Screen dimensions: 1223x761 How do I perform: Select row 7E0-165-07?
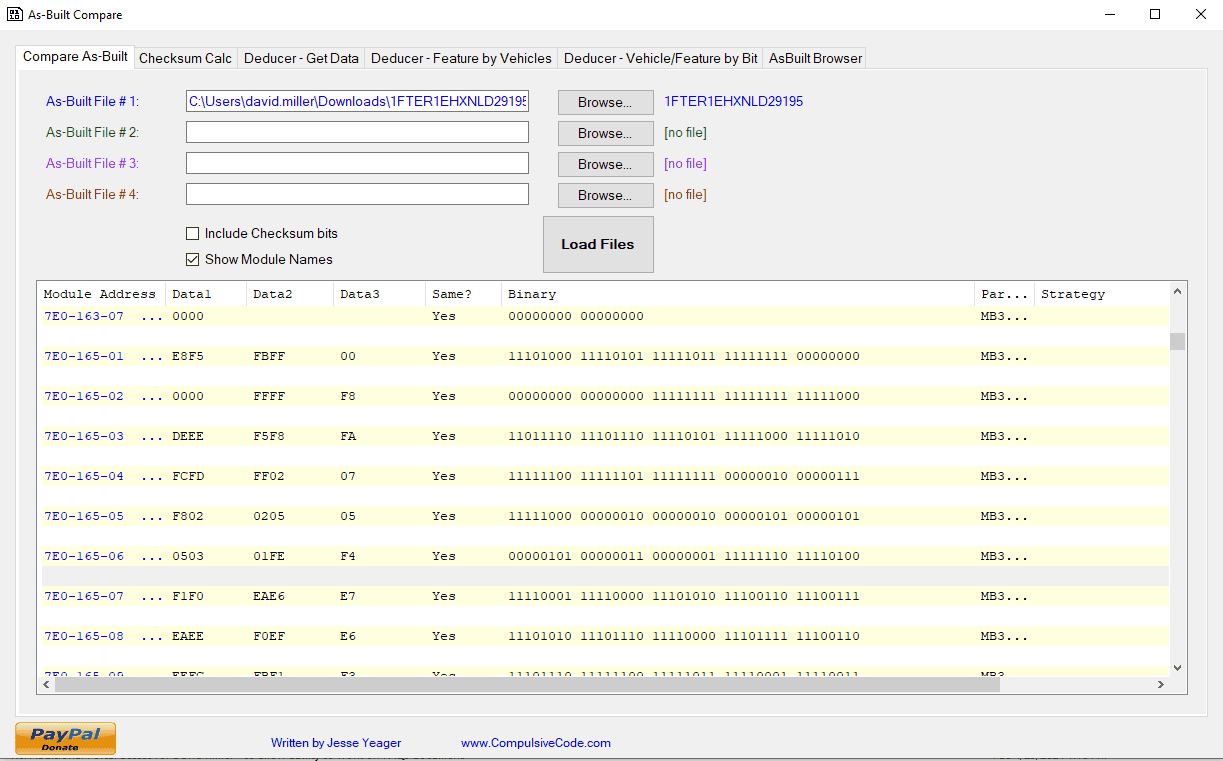pos(603,596)
